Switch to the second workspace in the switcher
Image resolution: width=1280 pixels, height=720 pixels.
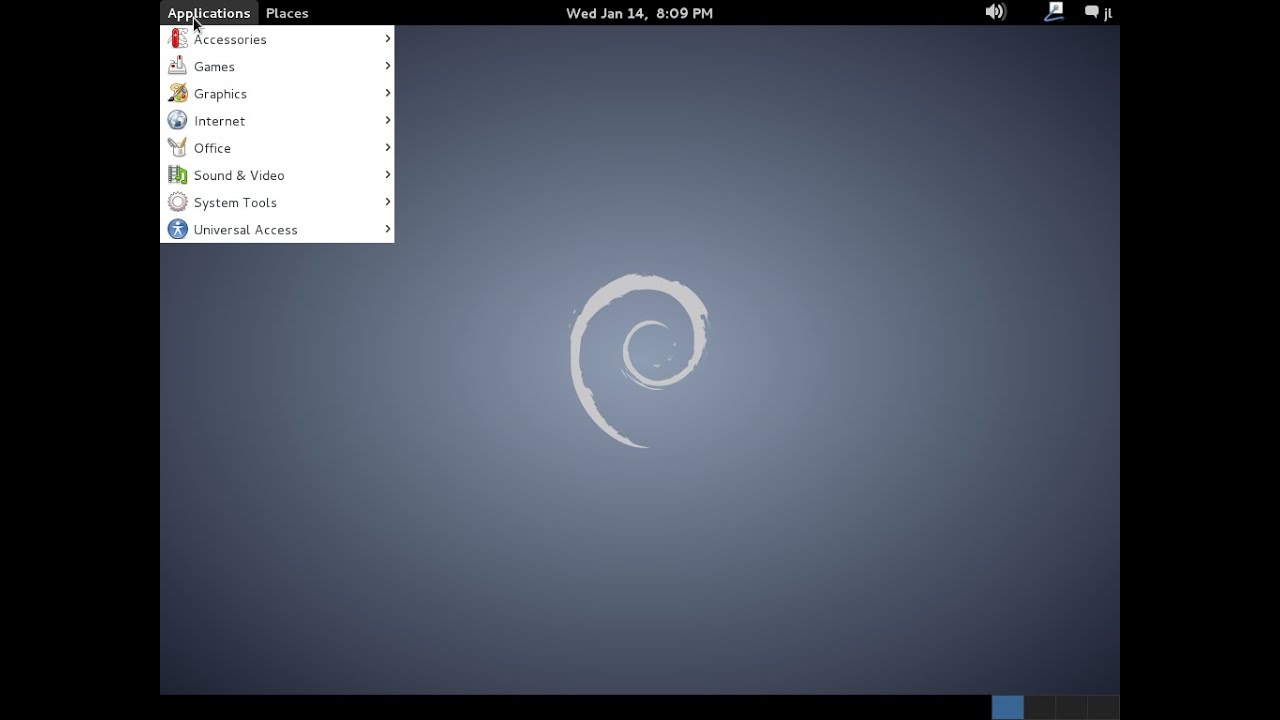1040,707
